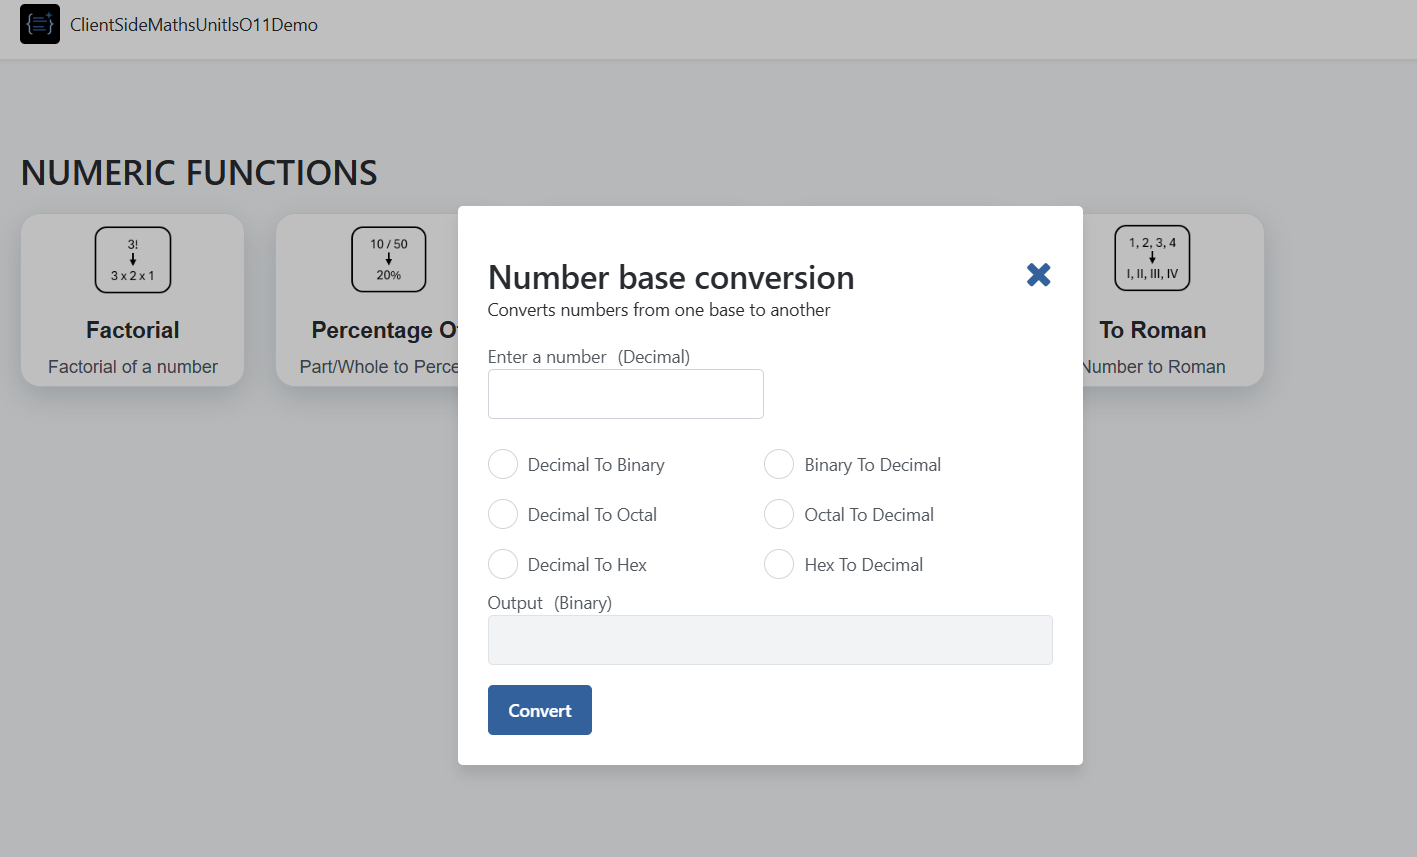Click the To Roman card title

(x=1153, y=330)
